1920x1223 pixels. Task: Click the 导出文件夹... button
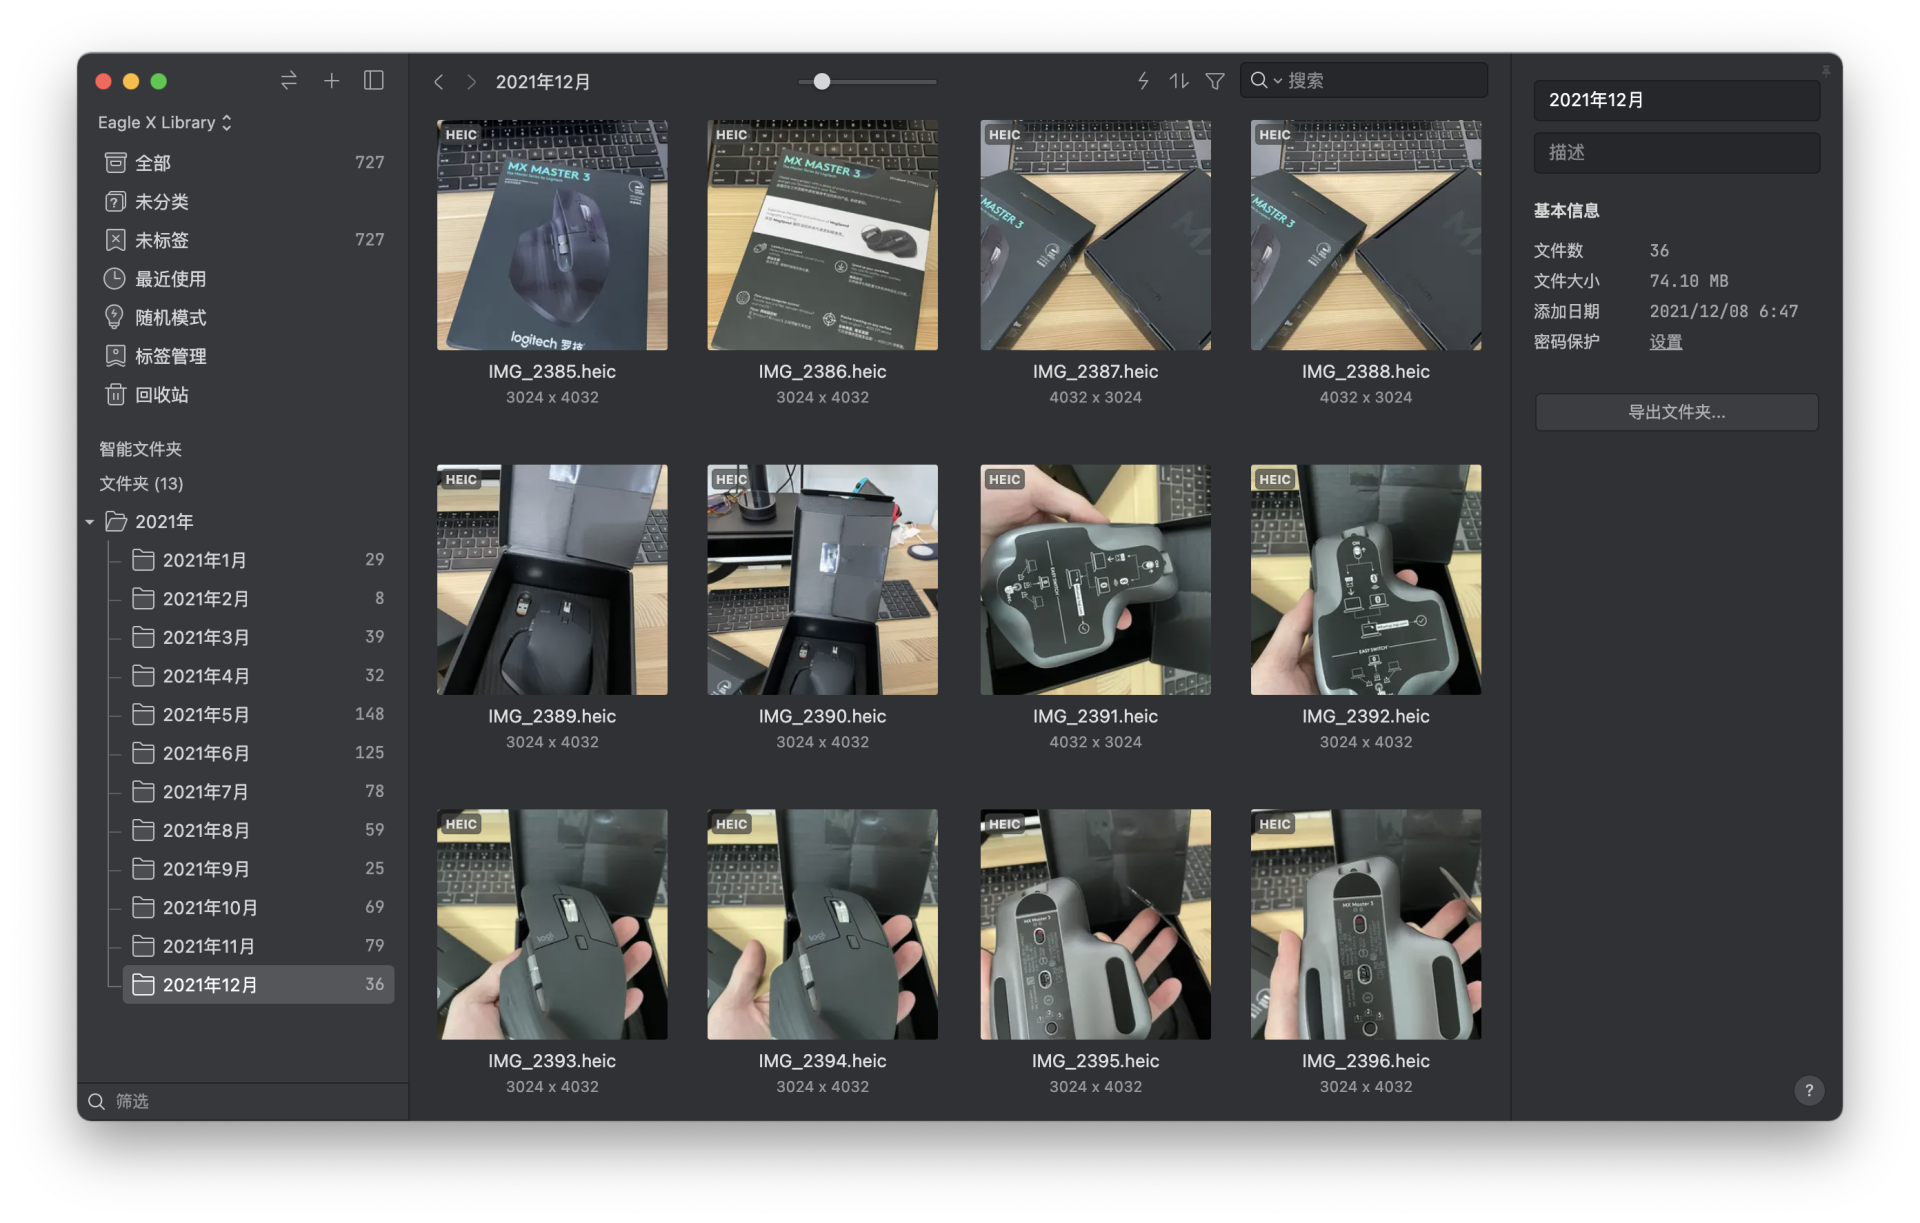coord(1676,412)
